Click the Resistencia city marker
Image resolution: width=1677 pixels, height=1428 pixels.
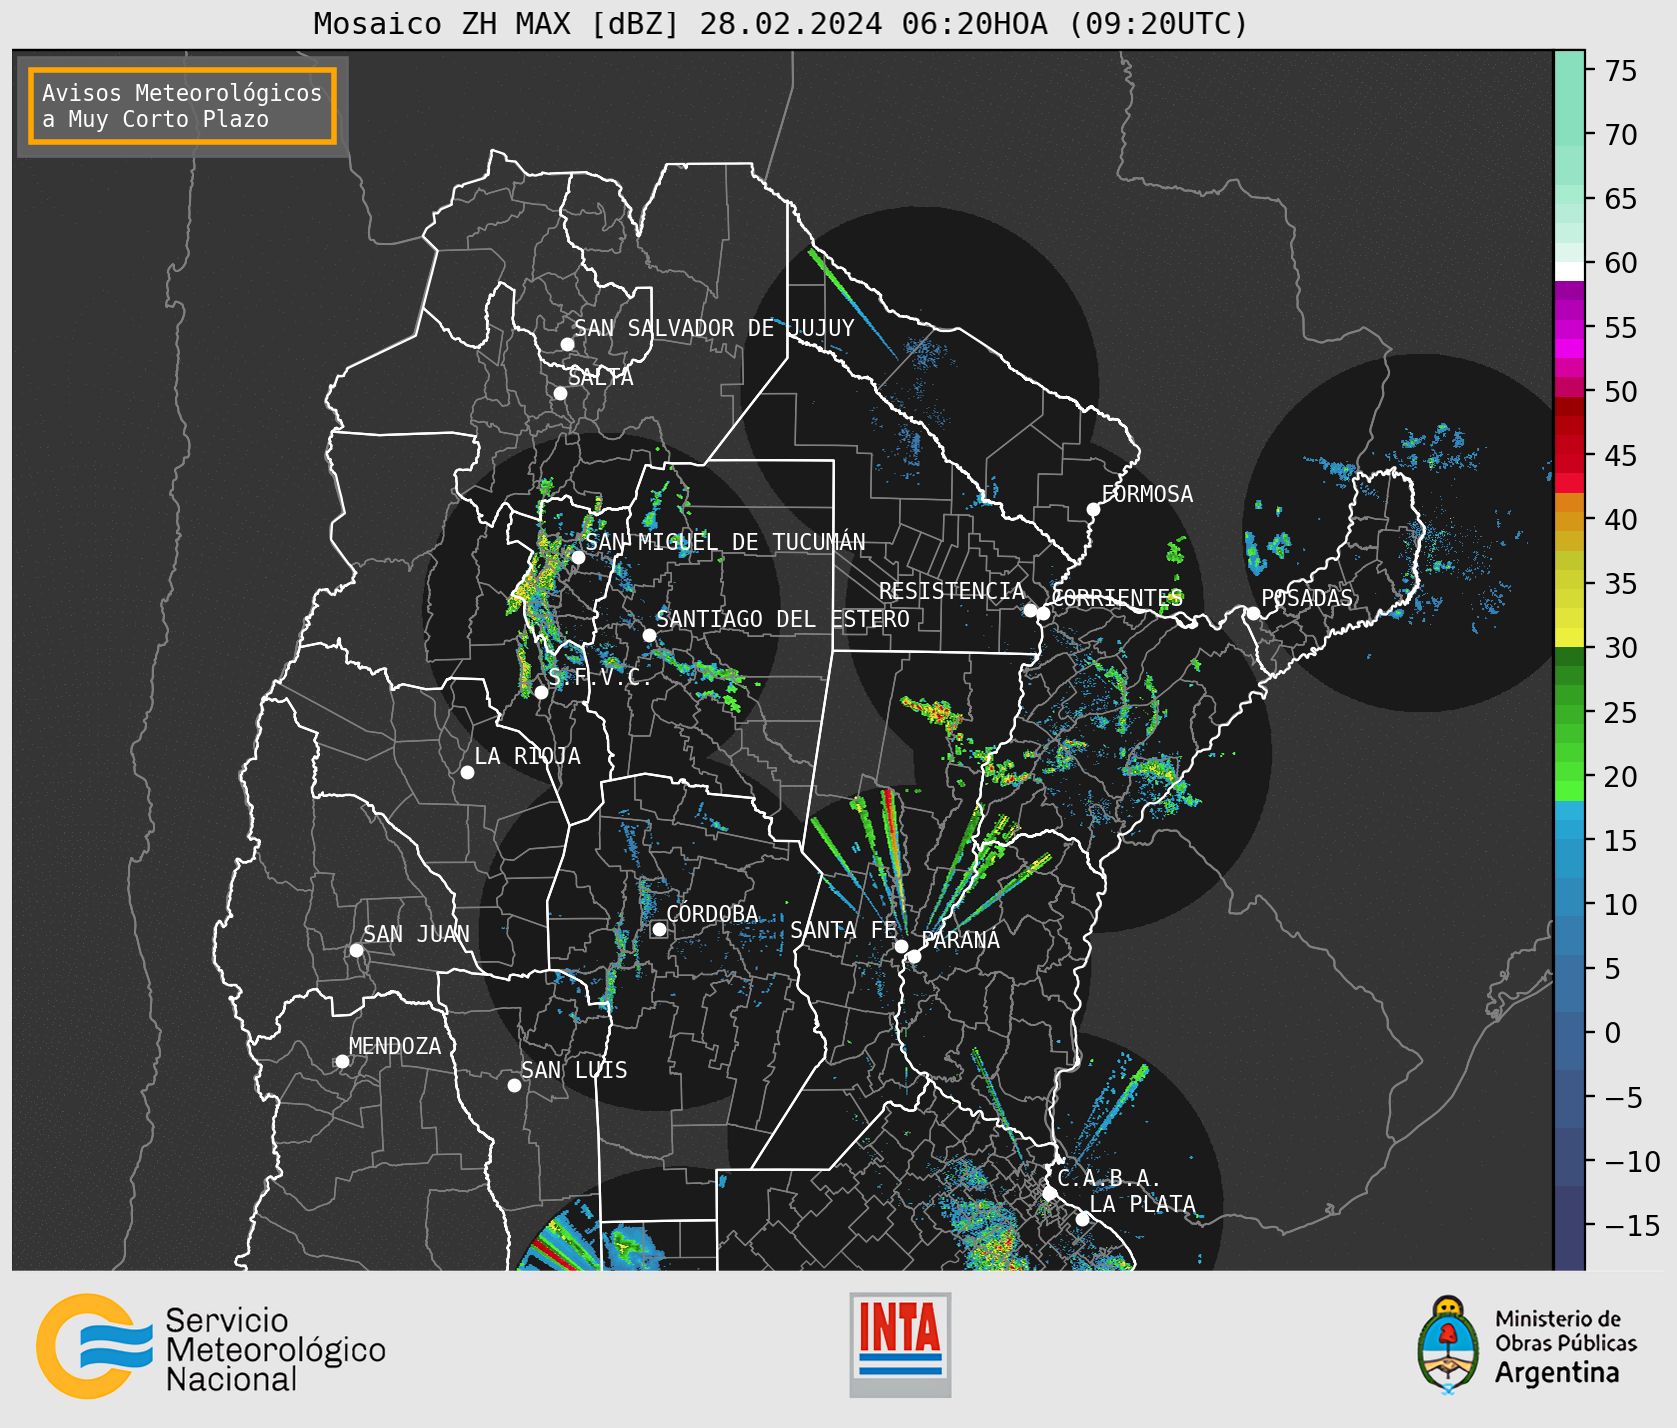pos(1030,610)
